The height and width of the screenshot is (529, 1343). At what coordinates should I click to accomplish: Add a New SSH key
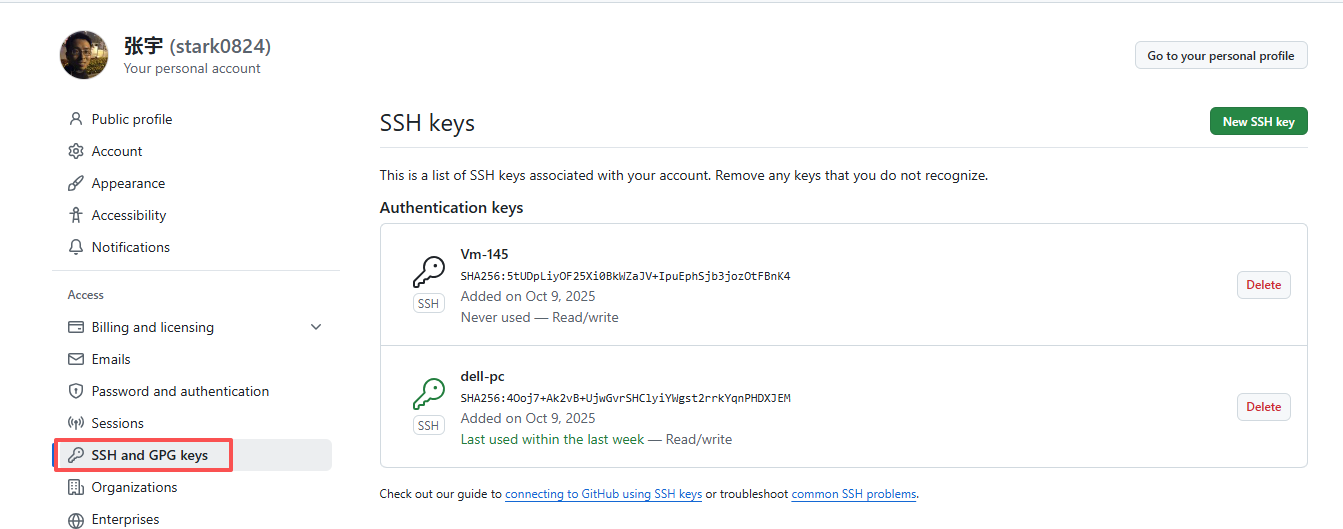point(1258,122)
